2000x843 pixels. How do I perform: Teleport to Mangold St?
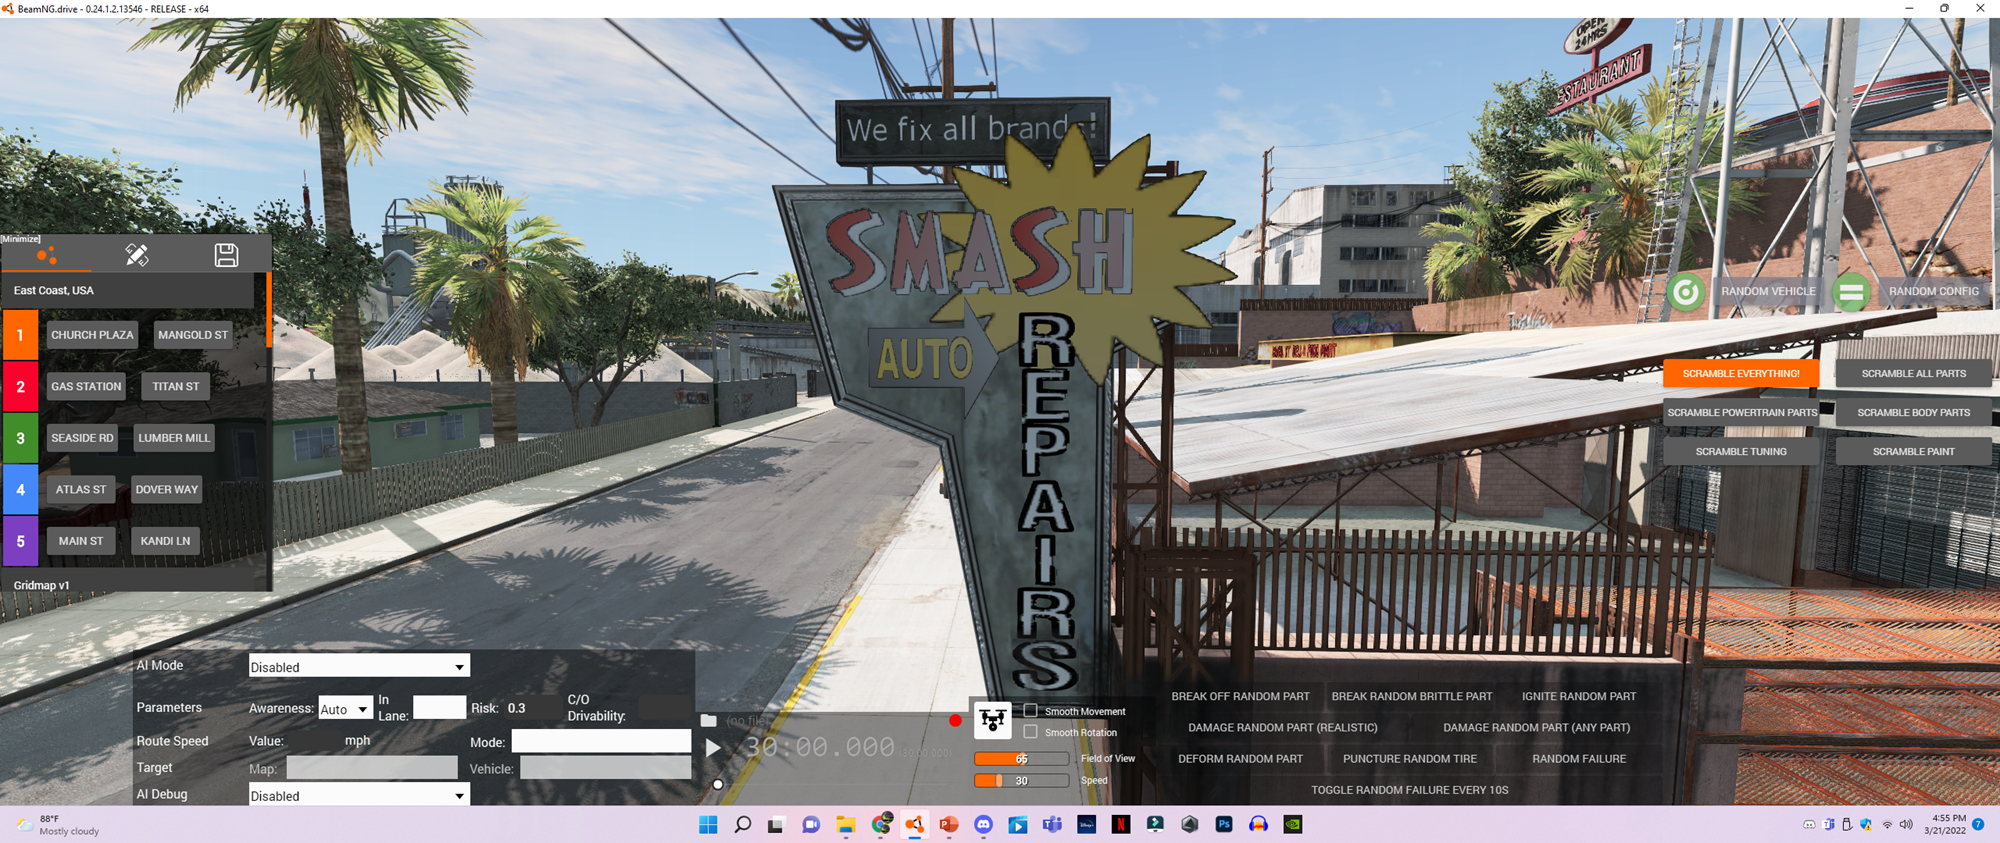(x=193, y=335)
